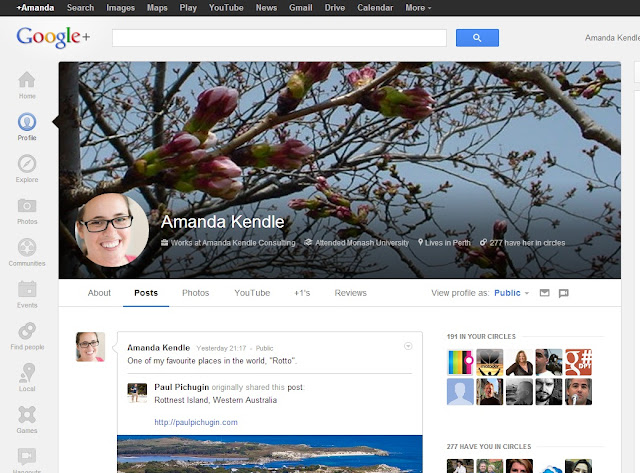Open the Rottnest Island photo in post
The image size is (640, 473).
click(270, 454)
